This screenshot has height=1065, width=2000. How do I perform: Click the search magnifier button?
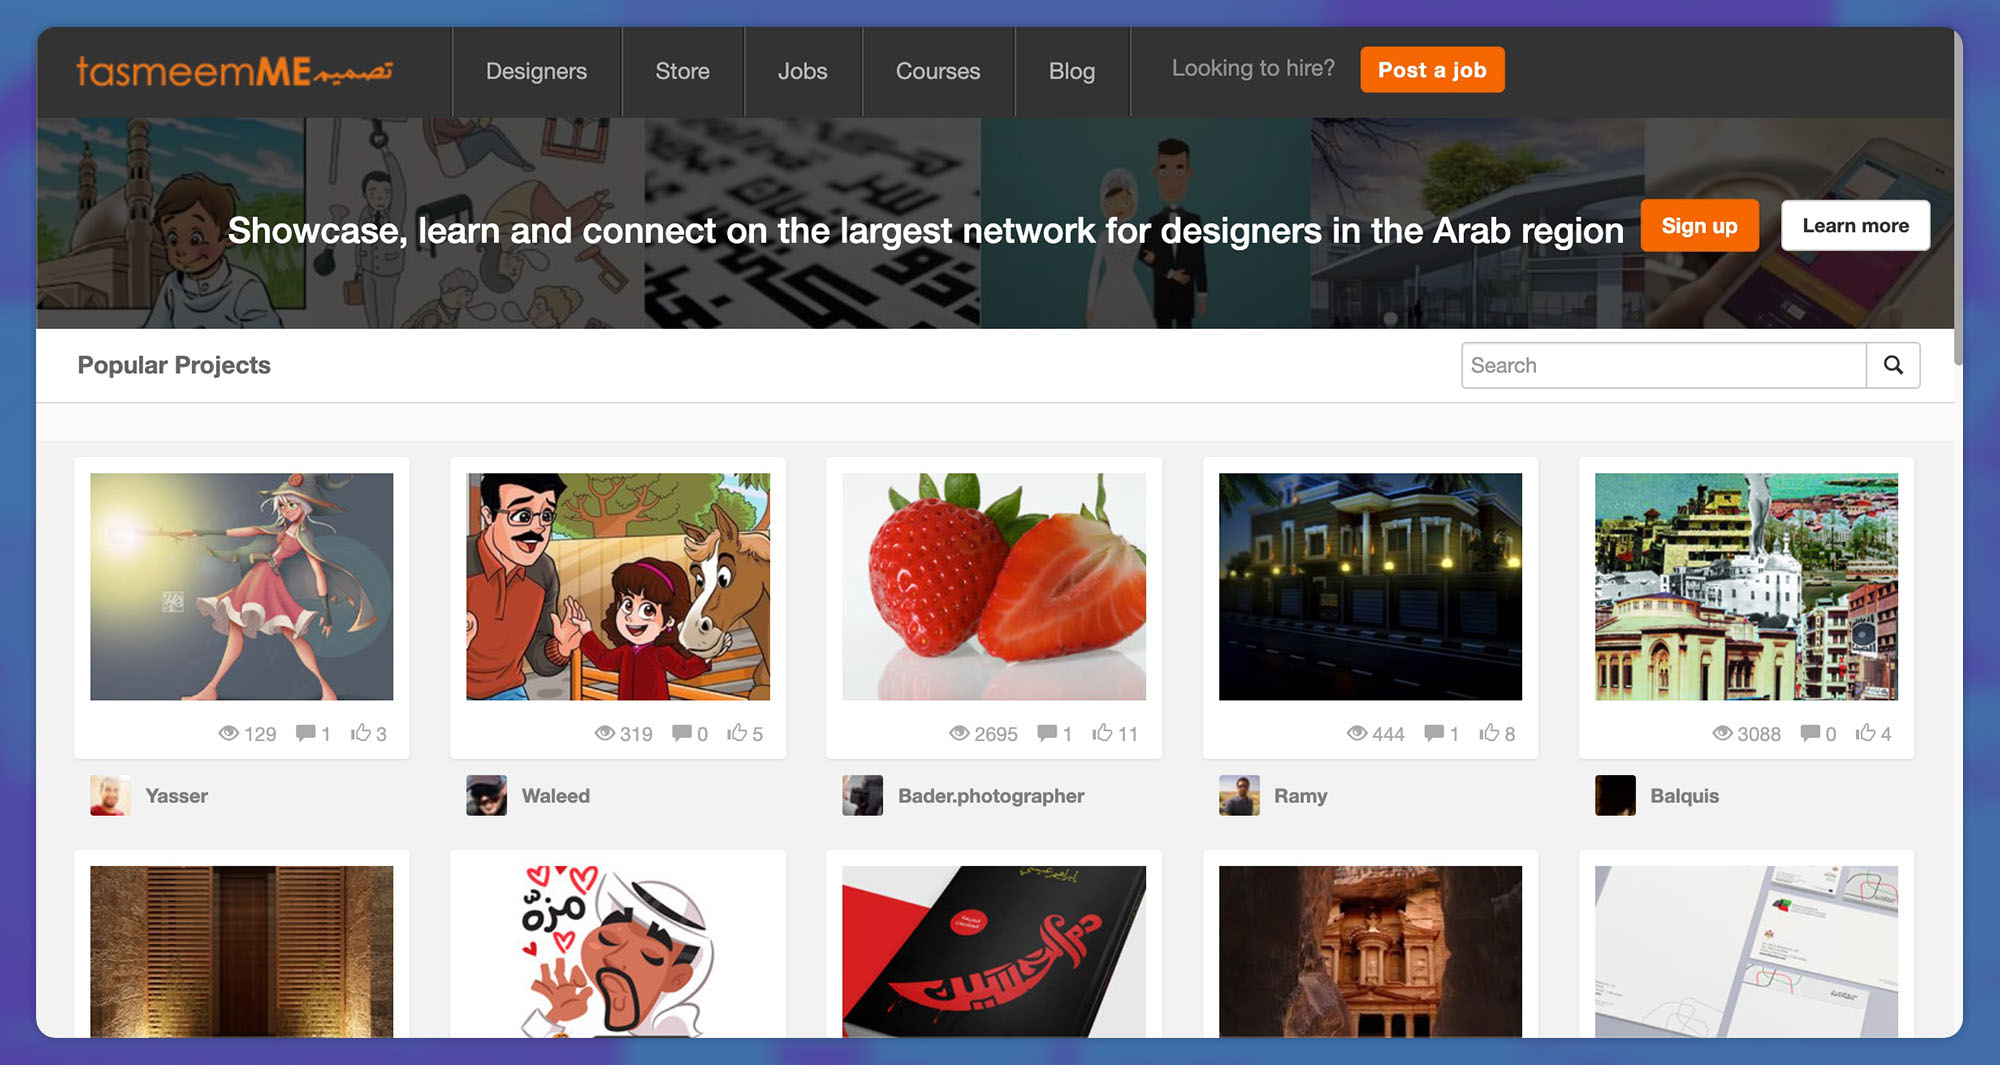pyautogui.click(x=1893, y=365)
